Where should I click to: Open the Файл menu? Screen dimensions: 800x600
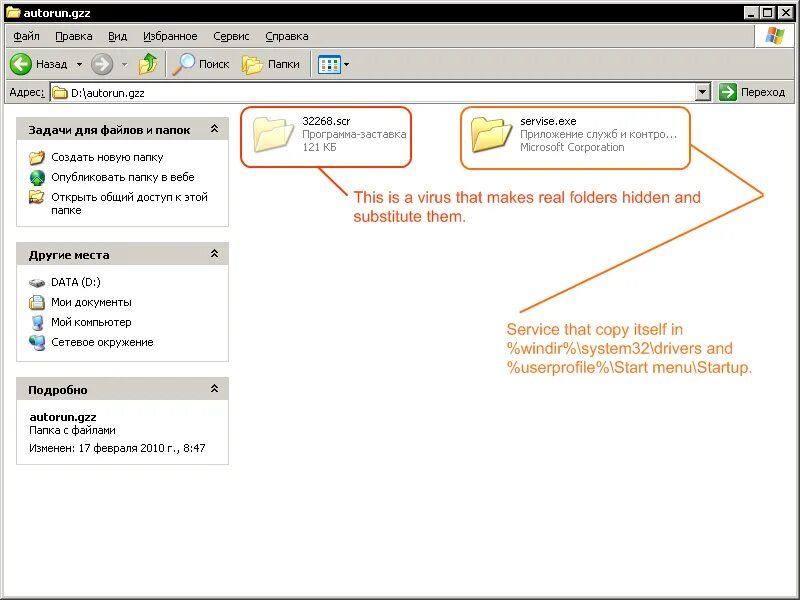tap(27, 36)
